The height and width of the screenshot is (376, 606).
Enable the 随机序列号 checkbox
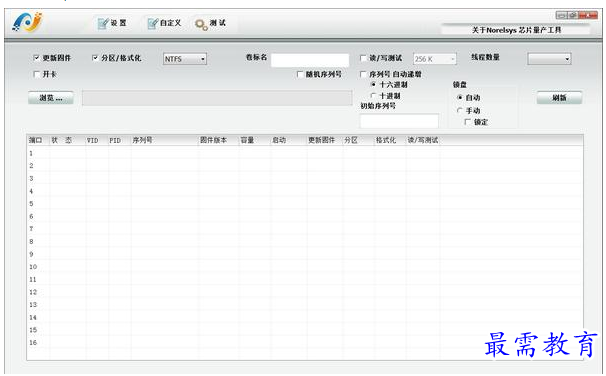pyautogui.click(x=300, y=74)
